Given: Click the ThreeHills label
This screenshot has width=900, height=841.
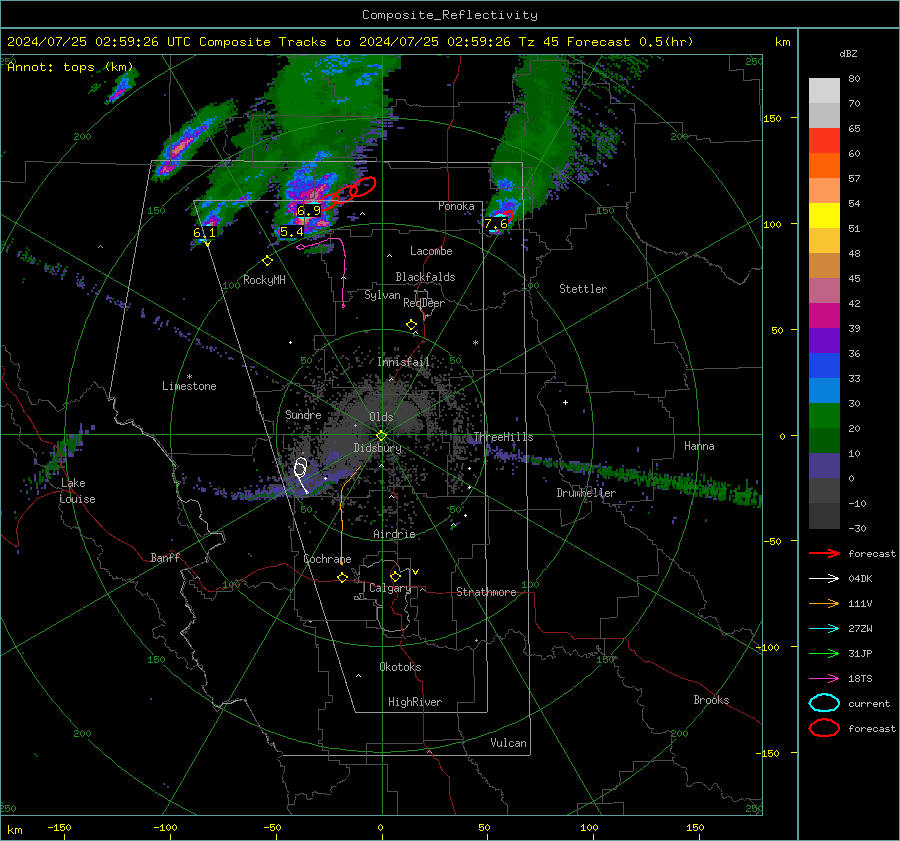Looking at the screenshot, I should coord(503,437).
